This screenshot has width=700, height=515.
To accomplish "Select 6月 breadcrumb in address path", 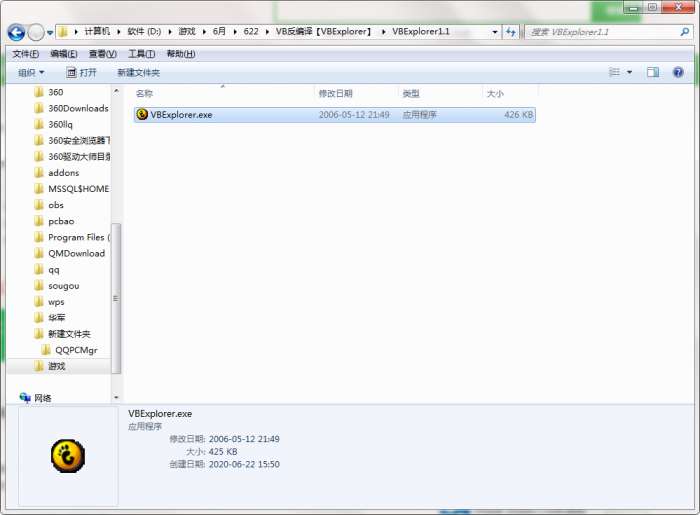I will [x=219, y=31].
